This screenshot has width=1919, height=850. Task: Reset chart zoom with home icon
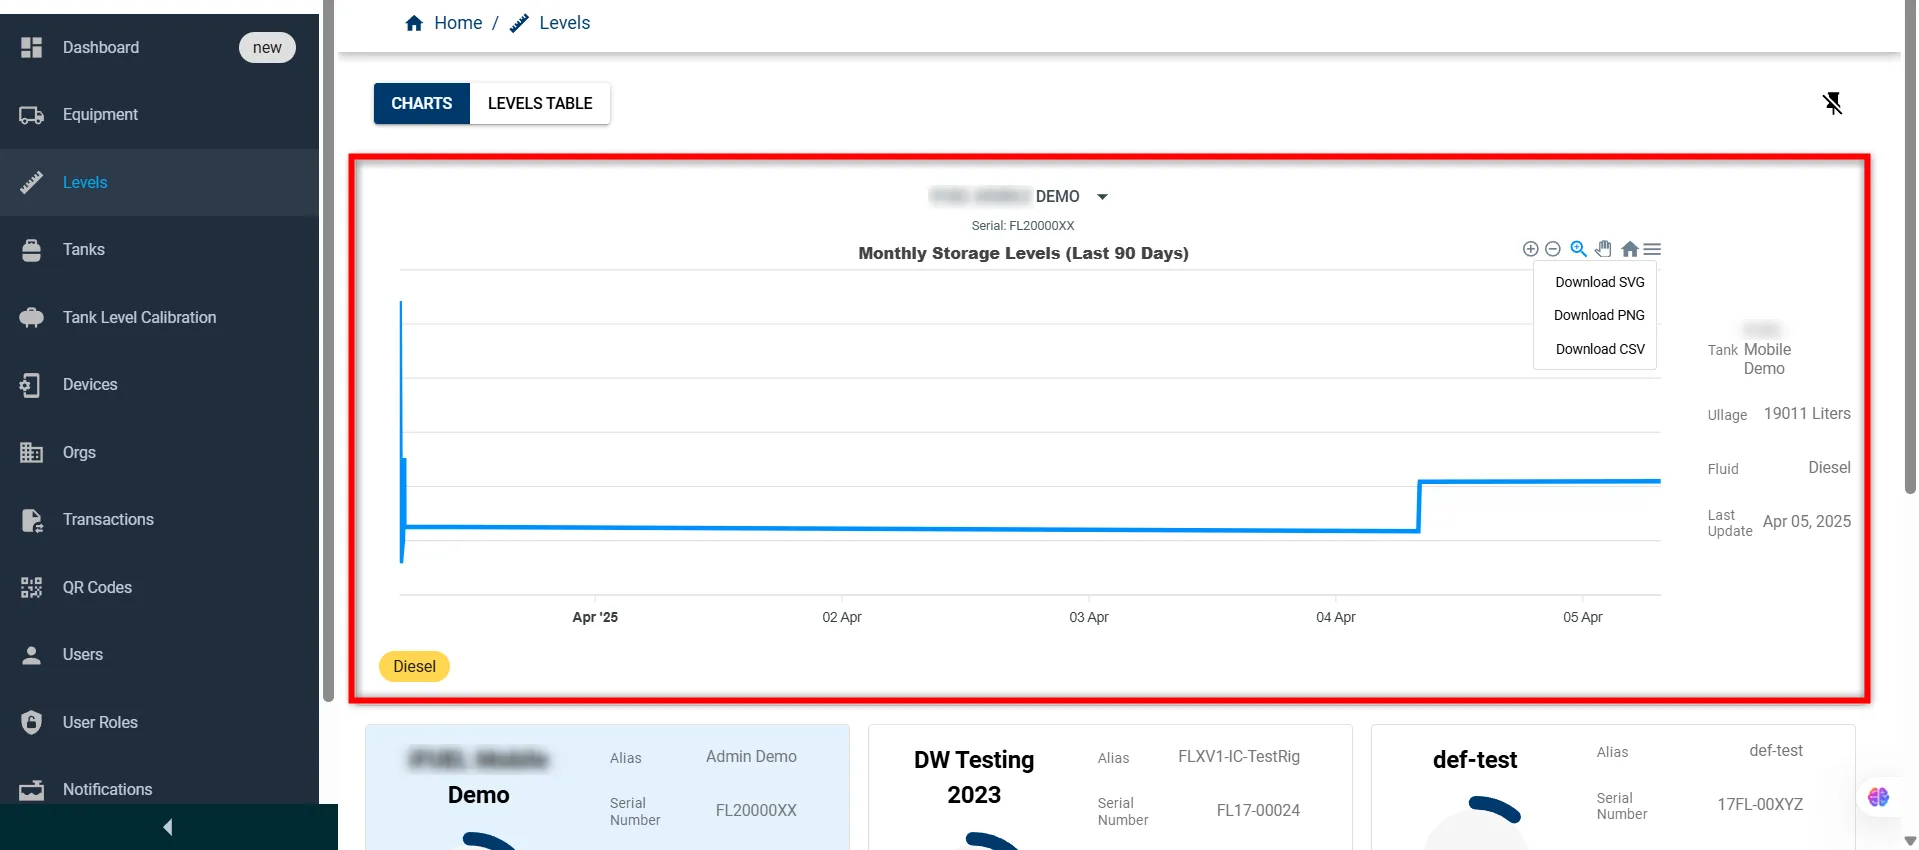(x=1630, y=249)
